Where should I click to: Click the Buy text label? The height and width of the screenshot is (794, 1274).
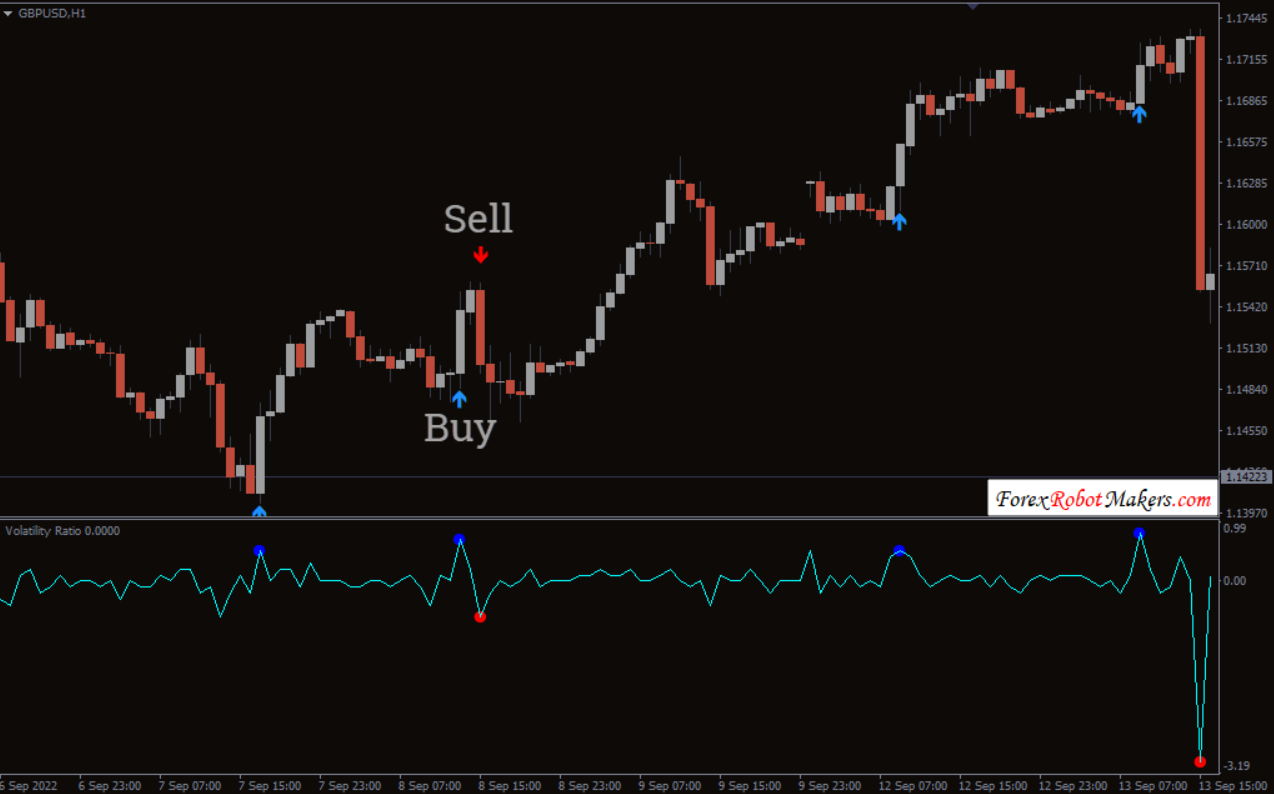pyautogui.click(x=460, y=428)
